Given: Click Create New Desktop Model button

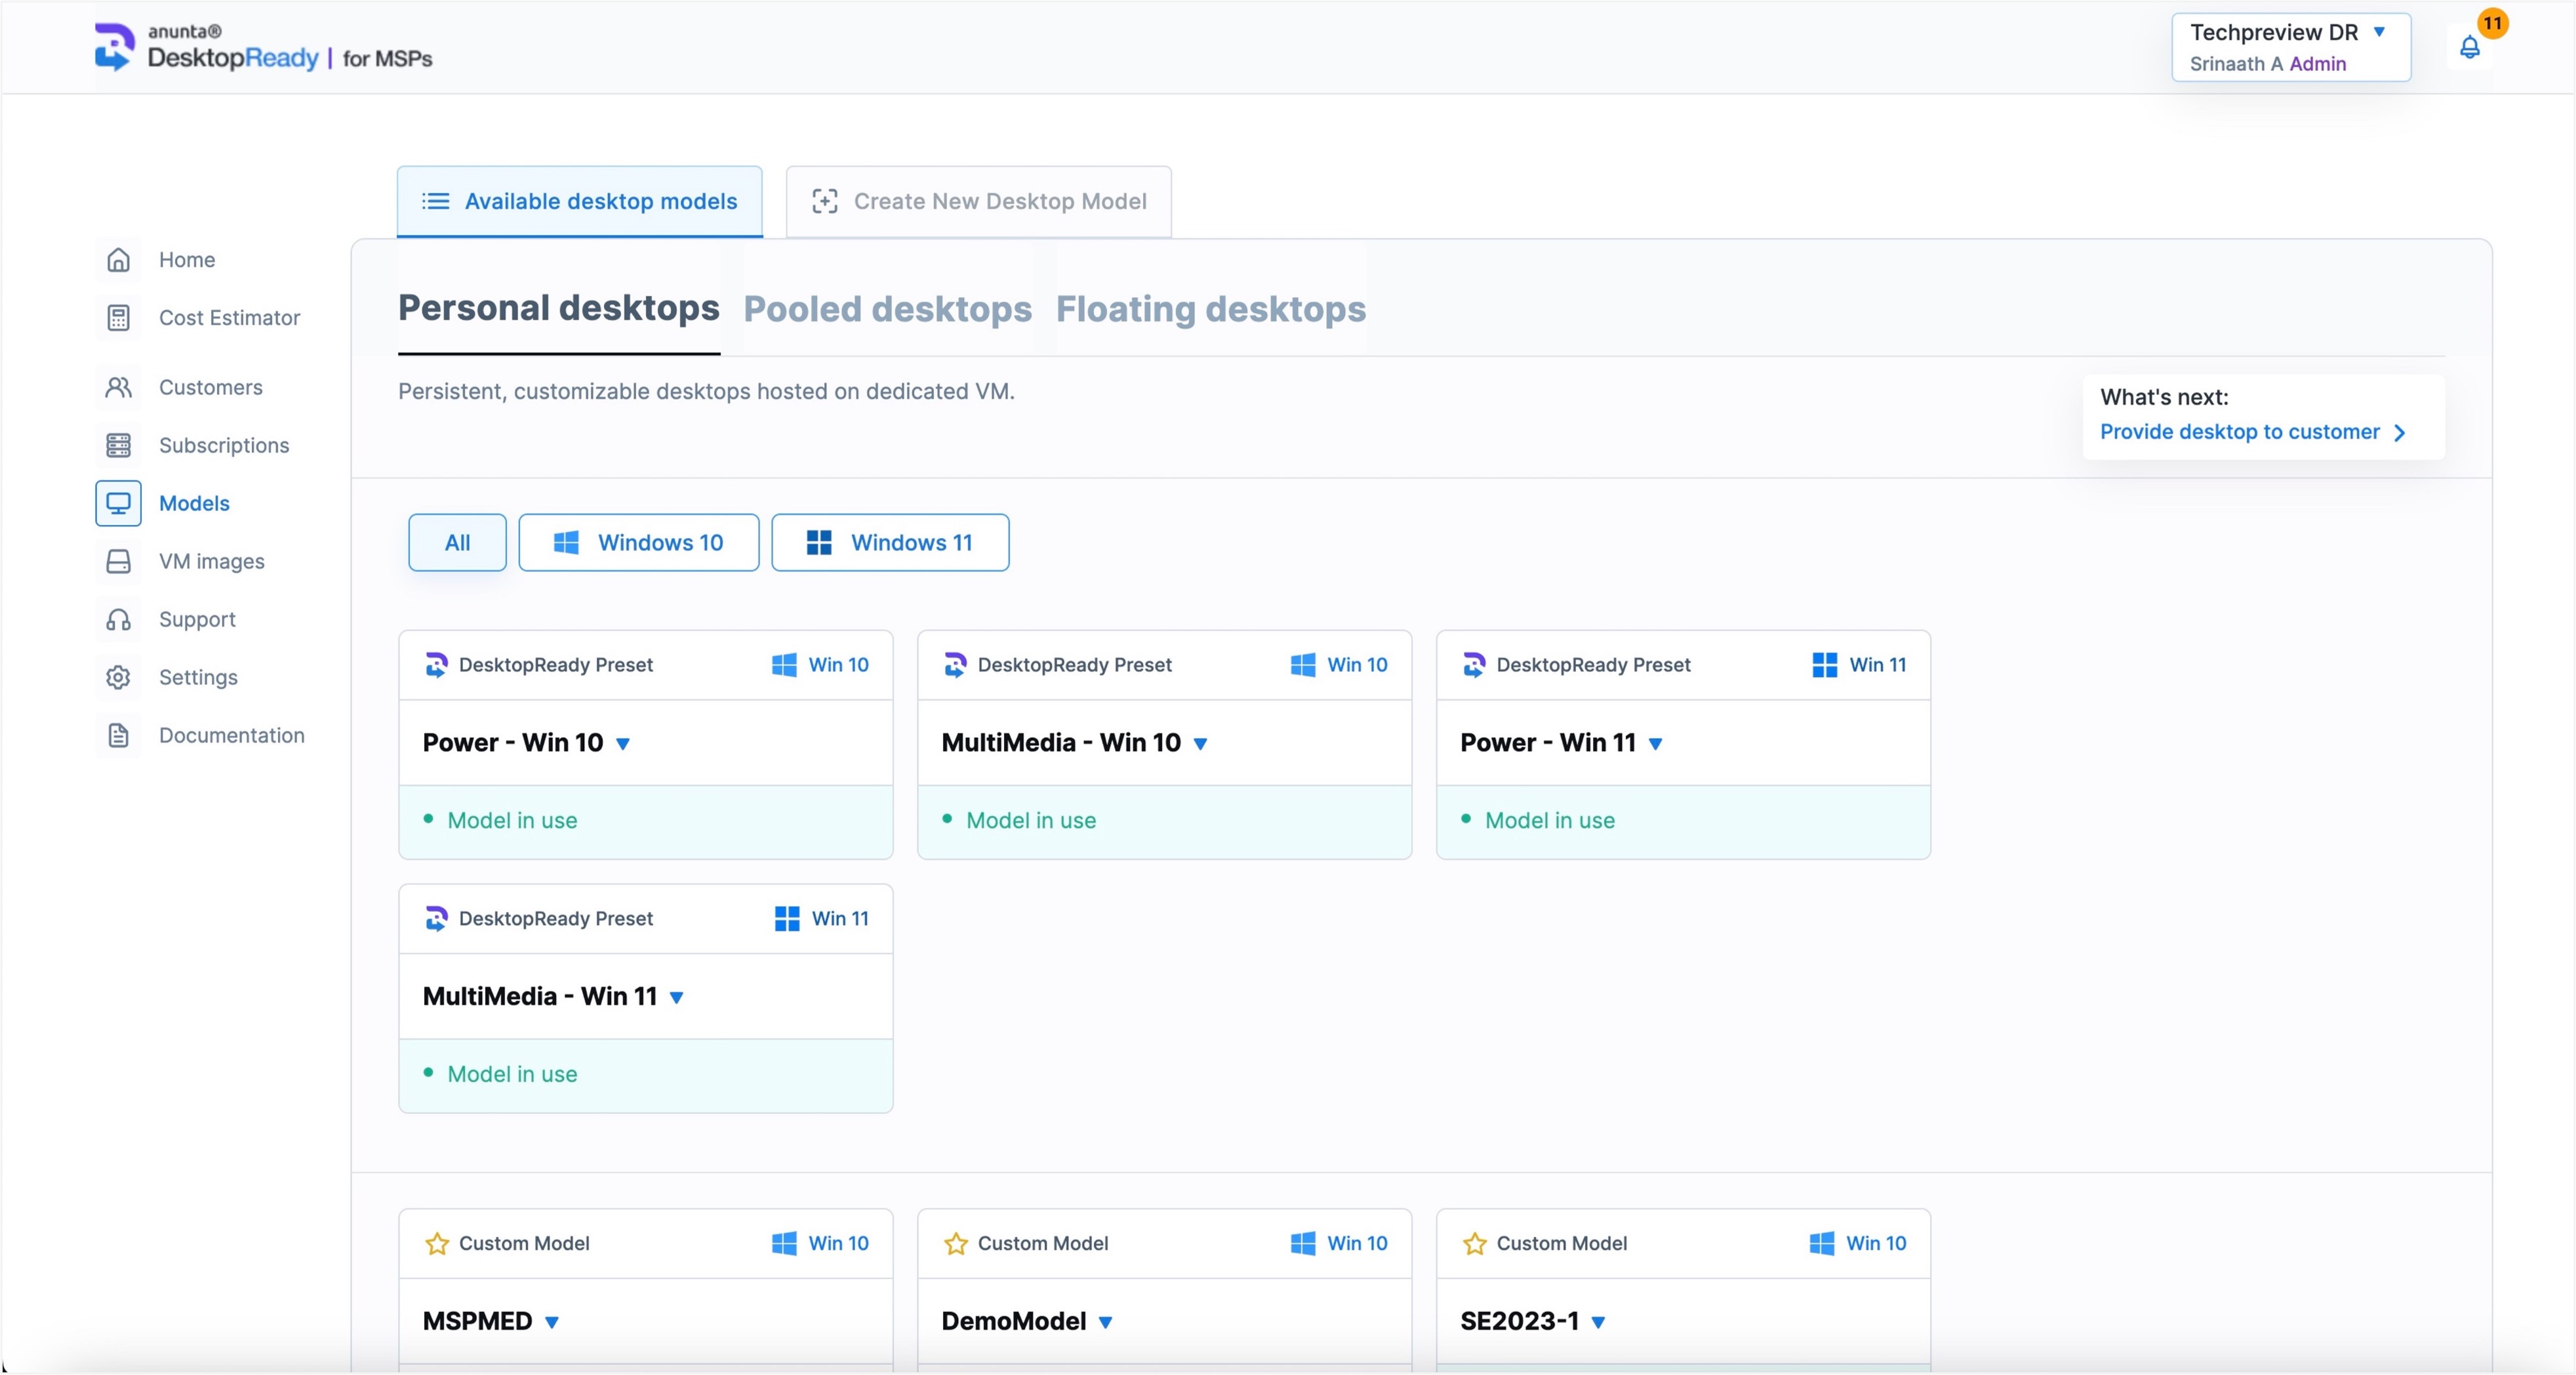Looking at the screenshot, I should [978, 201].
